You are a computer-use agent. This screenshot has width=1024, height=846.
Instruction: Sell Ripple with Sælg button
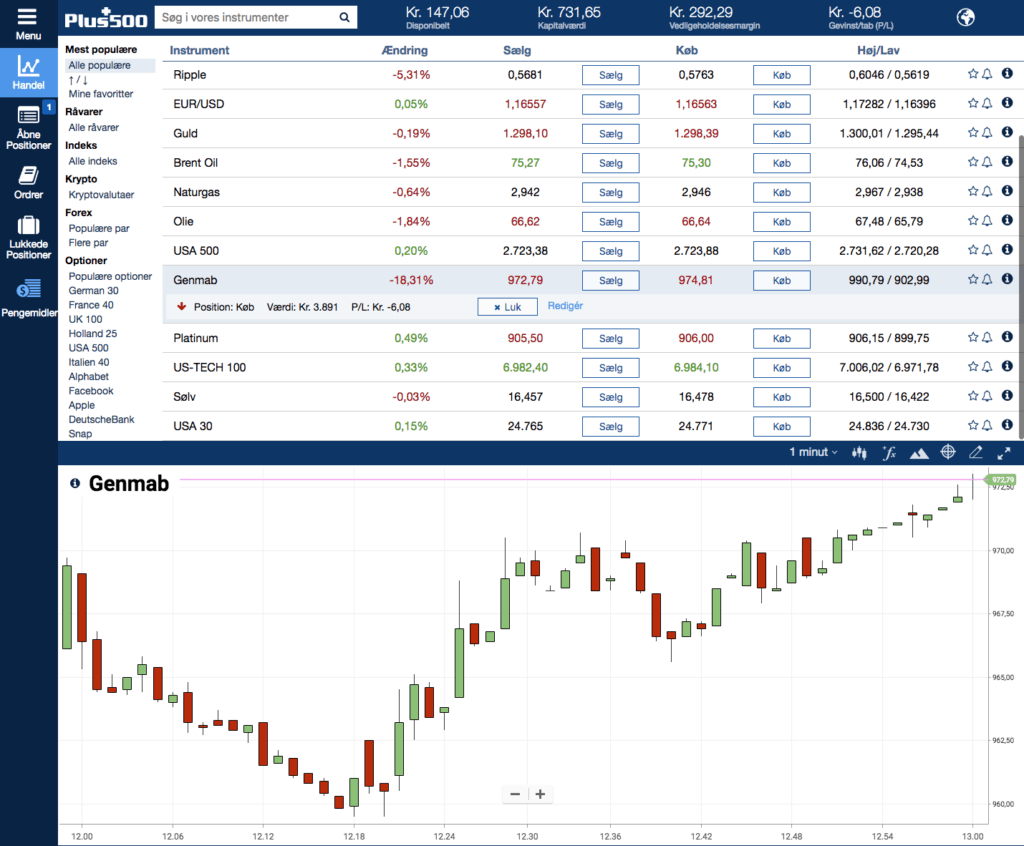coord(611,75)
